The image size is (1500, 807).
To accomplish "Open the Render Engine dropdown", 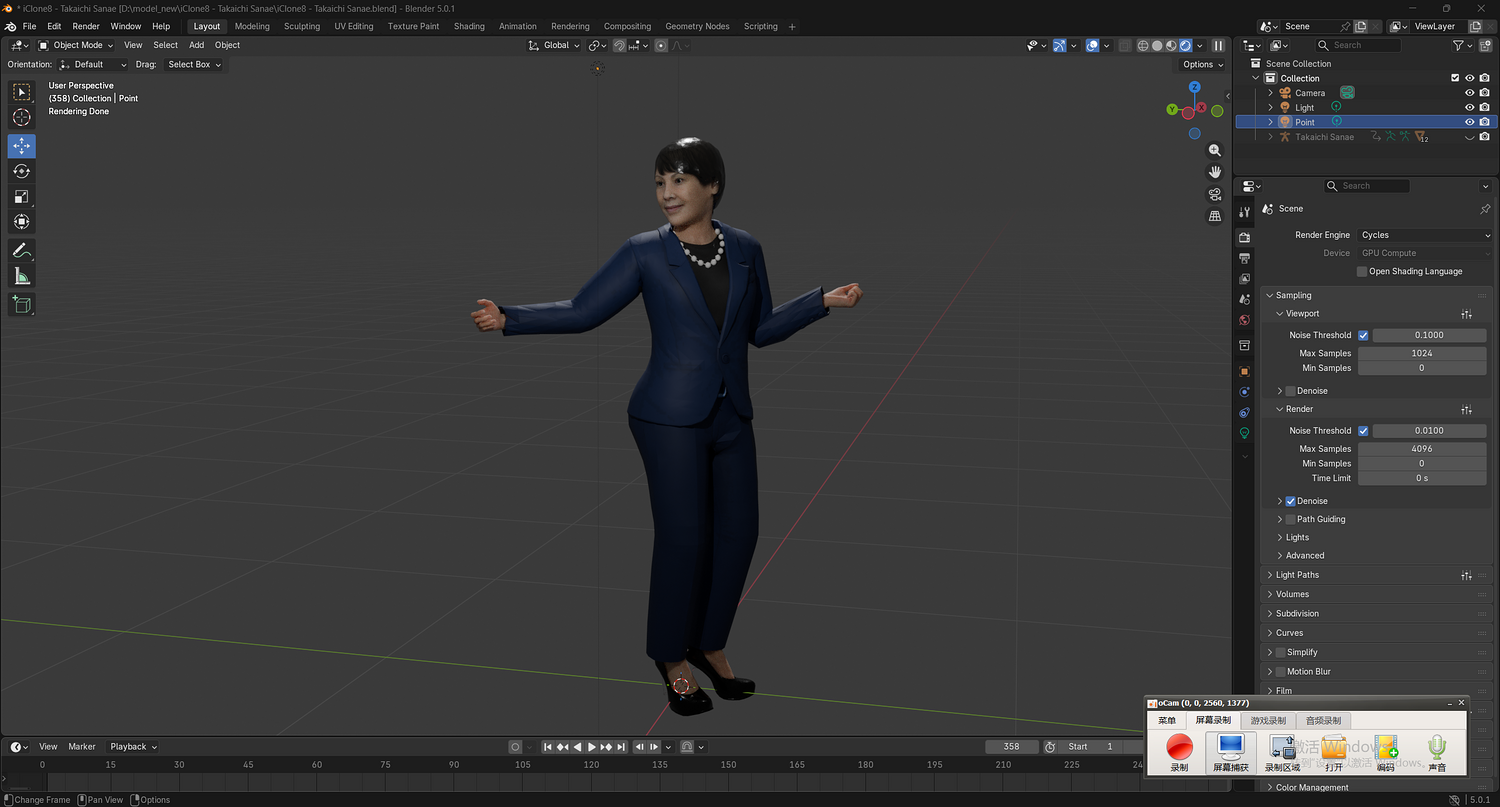I will [1424, 235].
